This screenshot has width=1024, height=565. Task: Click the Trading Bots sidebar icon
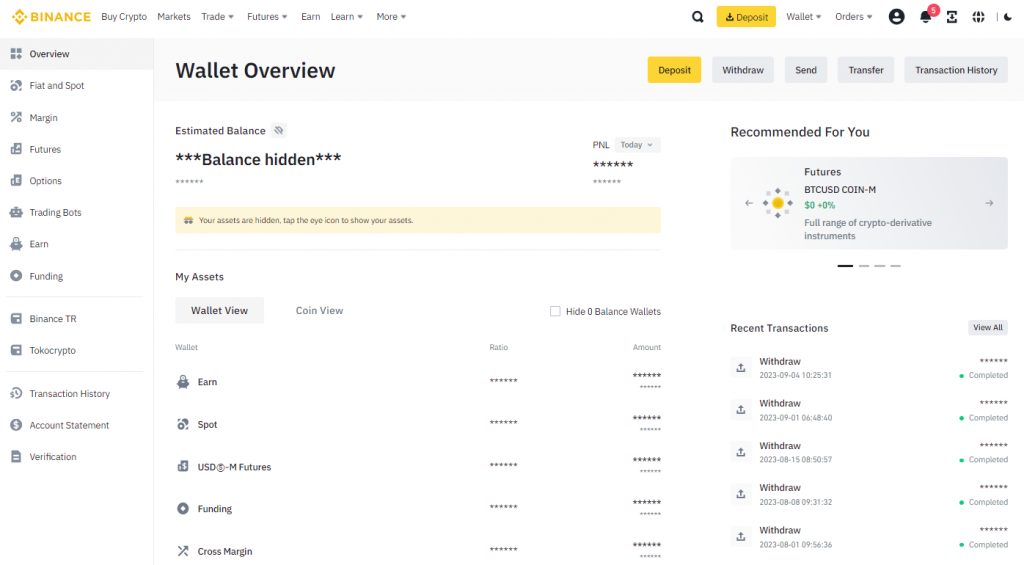tap(16, 213)
